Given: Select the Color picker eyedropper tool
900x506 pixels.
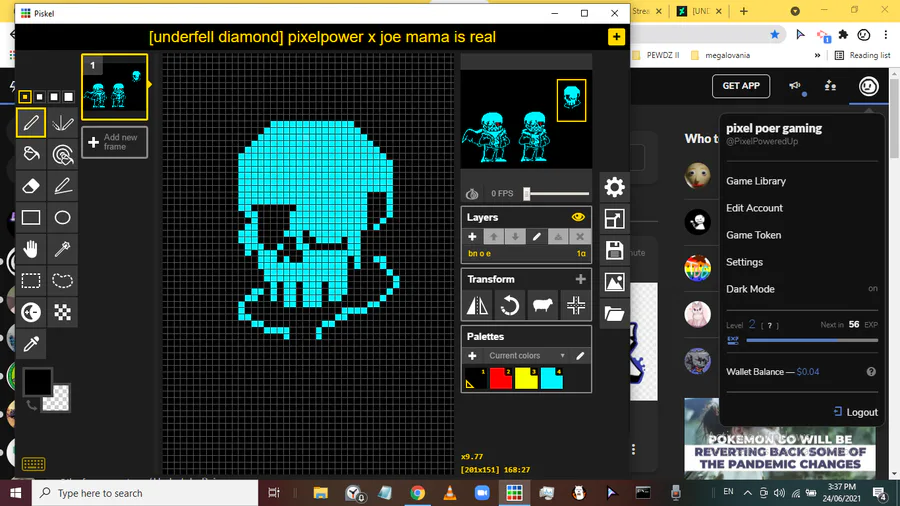Looking at the screenshot, I should tap(31, 344).
